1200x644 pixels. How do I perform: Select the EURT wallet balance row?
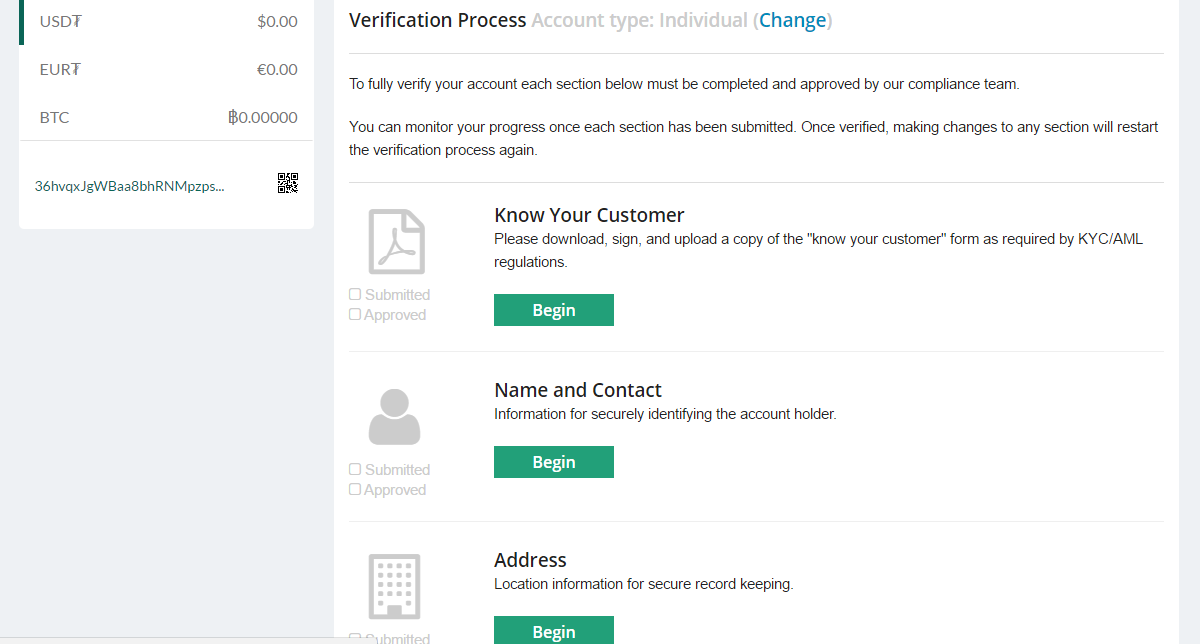tap(167, 69)
